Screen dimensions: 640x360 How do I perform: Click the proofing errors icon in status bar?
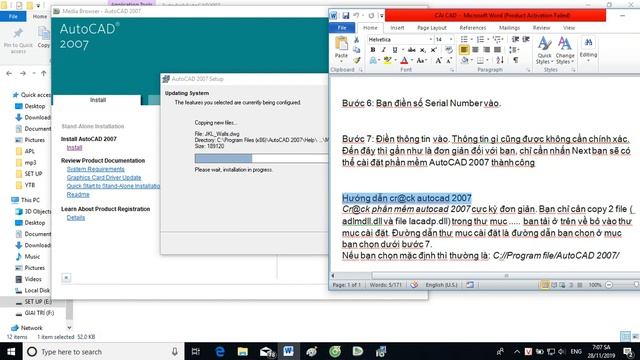[x=414, y=285]
